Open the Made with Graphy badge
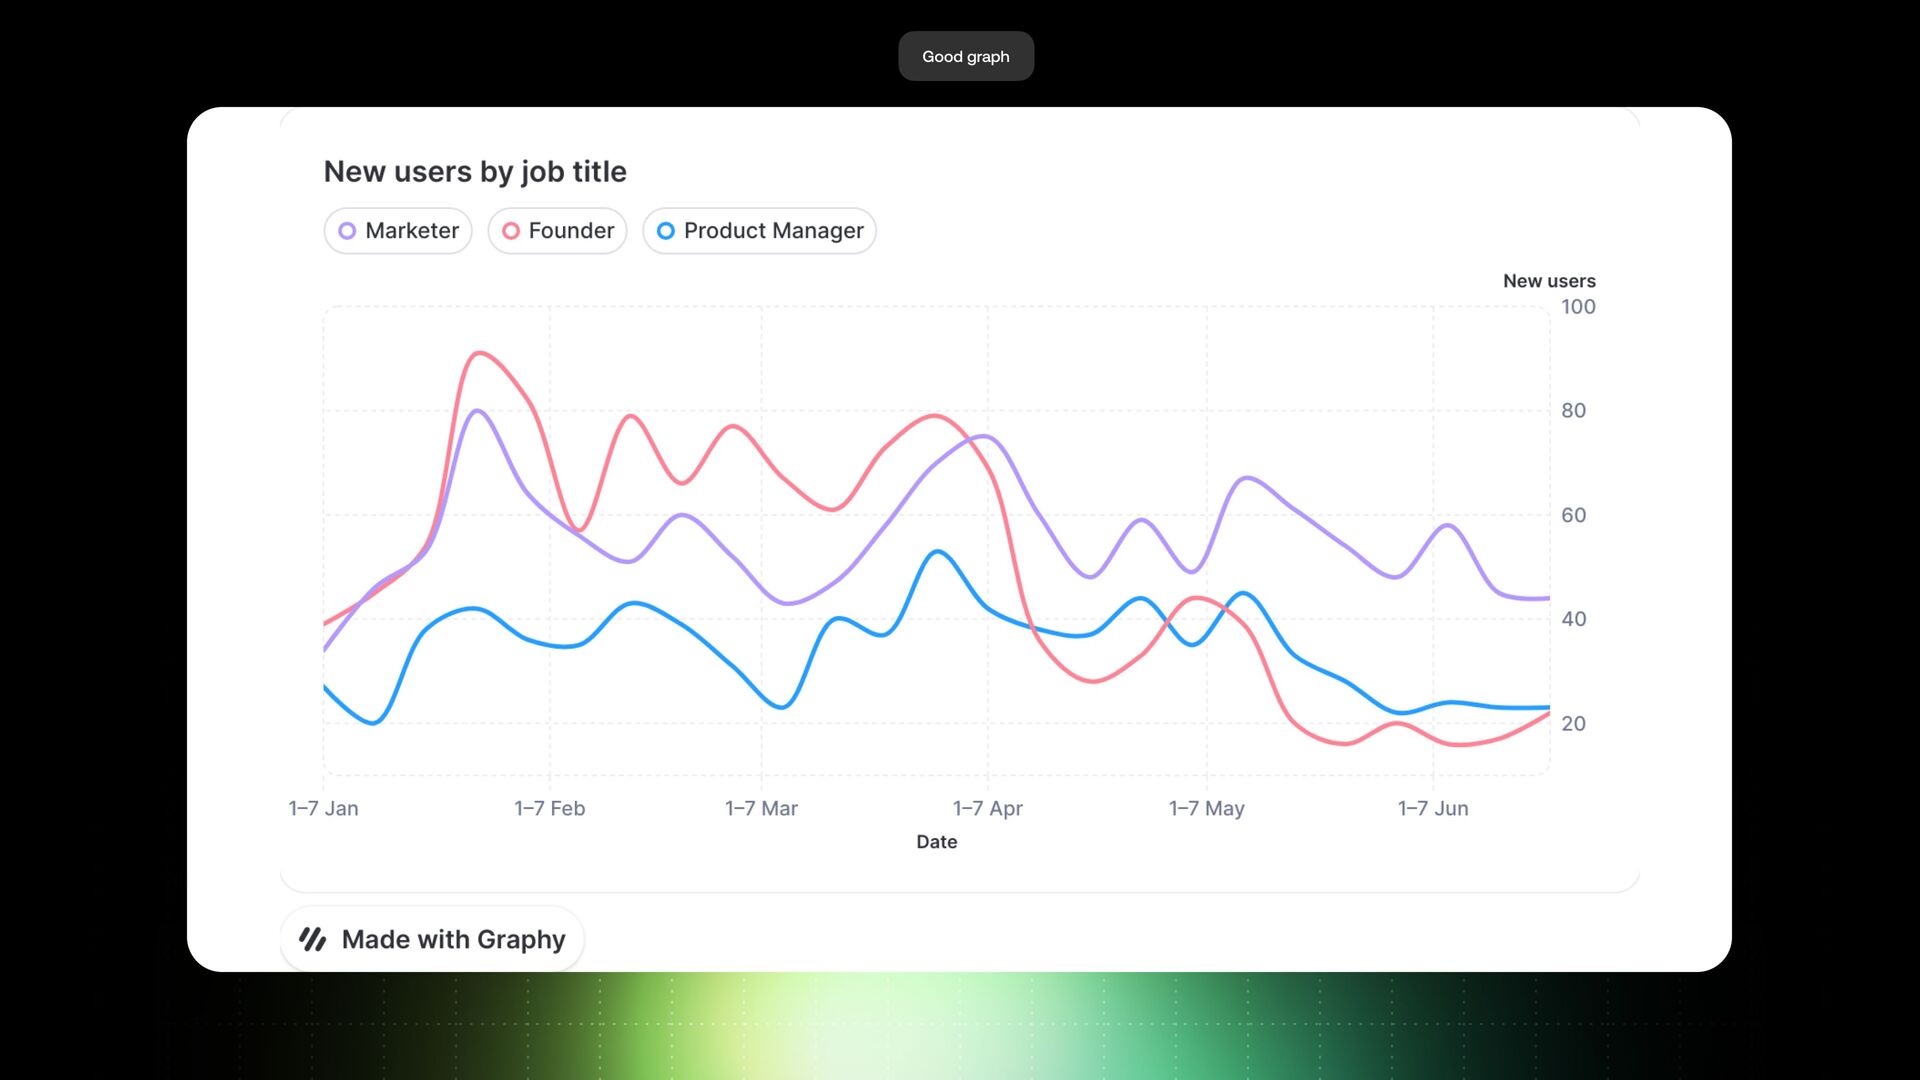Viewport: 1920px width, 1080px height. (x=432, y=939)
